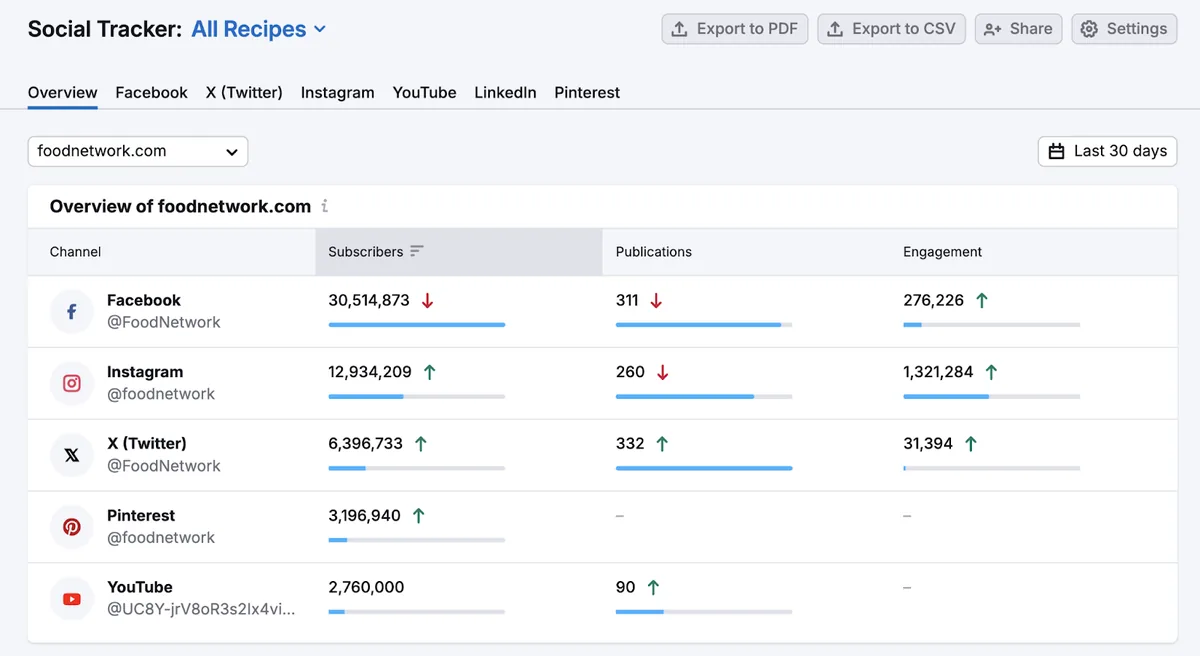Click the calendar icon in date range button

click(x=1057, y=152)
